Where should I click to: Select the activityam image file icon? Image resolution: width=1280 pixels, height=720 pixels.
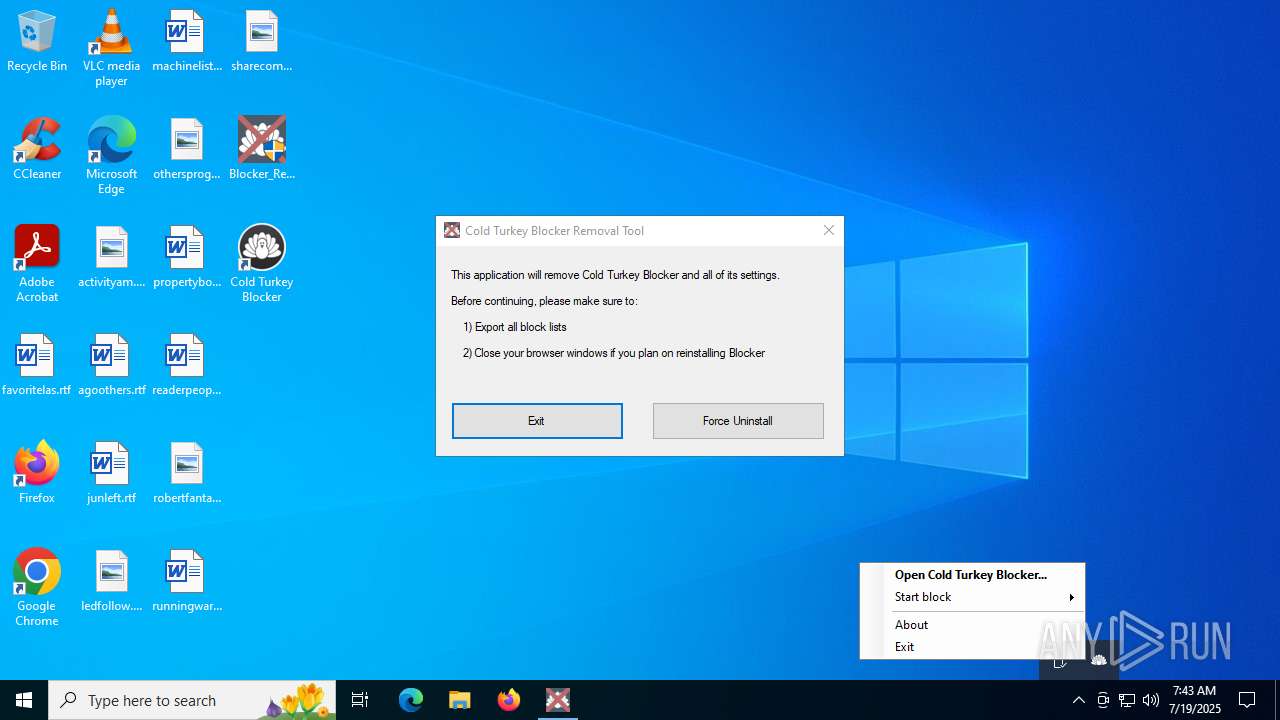111,258
